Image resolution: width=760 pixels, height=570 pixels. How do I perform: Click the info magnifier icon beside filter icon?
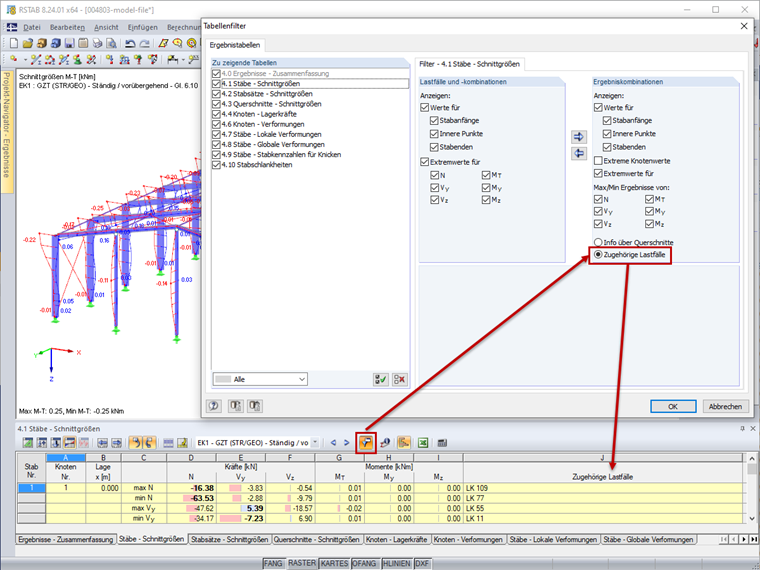pos(385,443)
